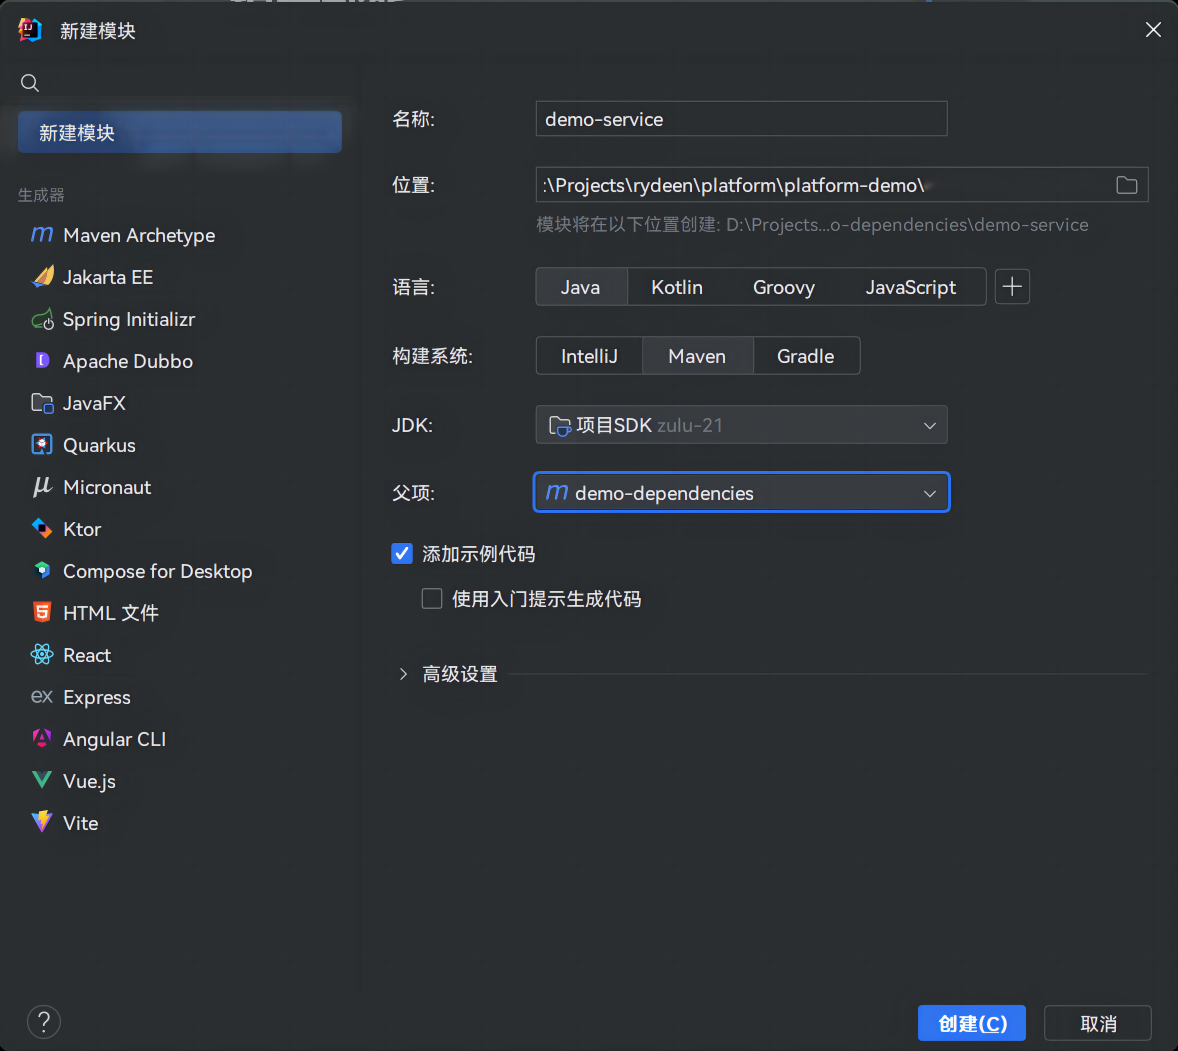Click the Maven Archetype generator icon

(x=42, y=235)
